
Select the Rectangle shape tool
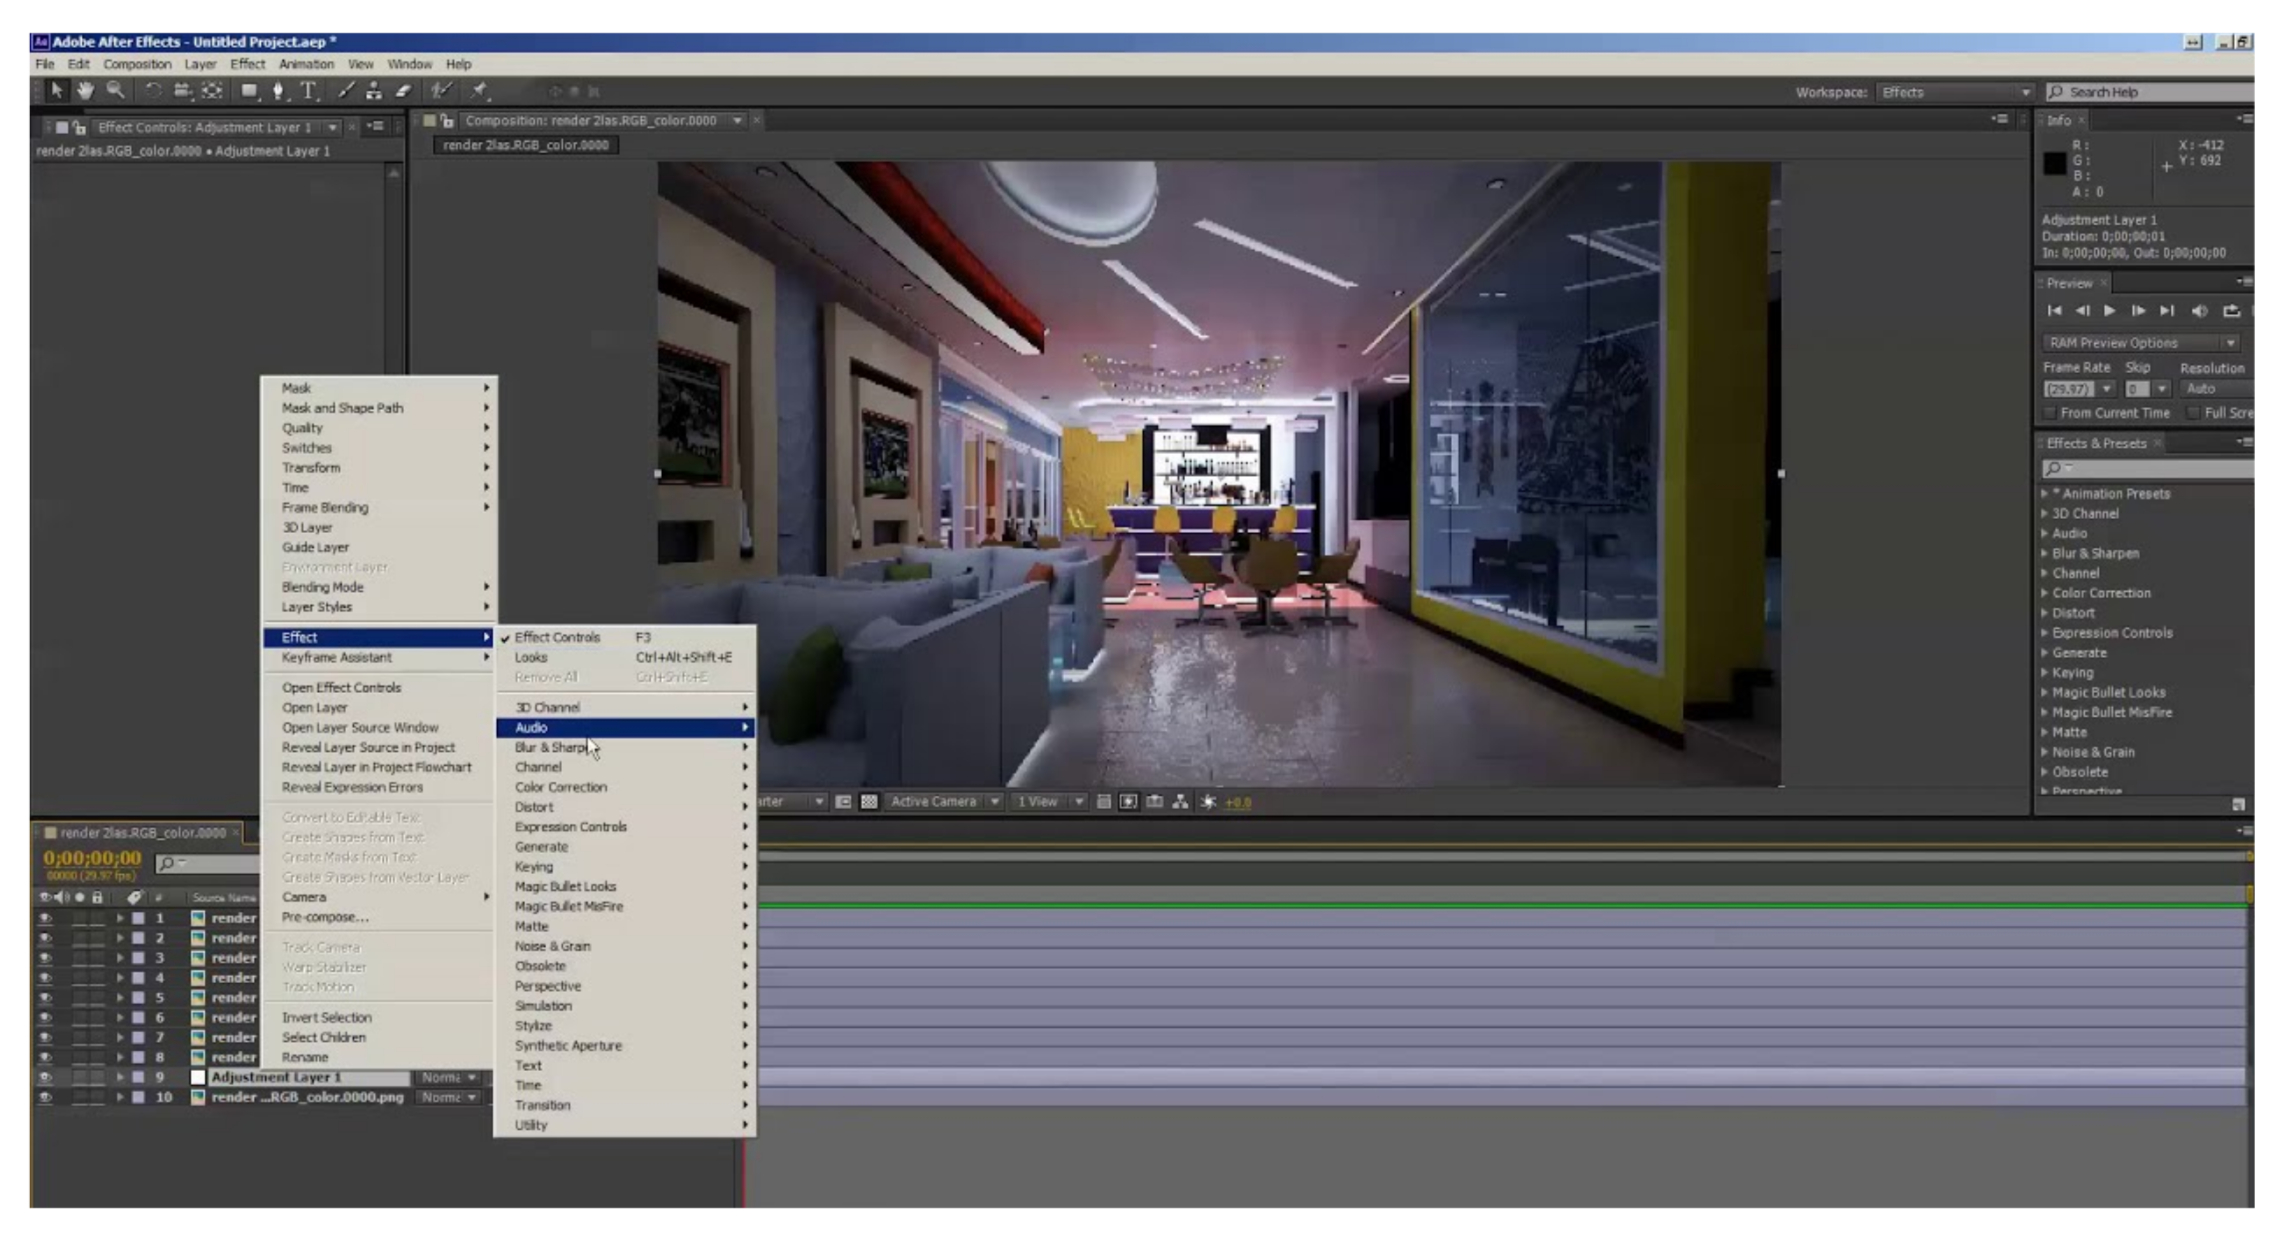(x=249, y=91)
